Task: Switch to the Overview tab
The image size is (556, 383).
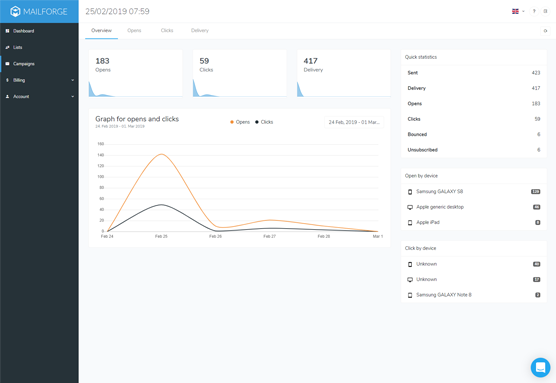Action: (x=101, y=30)
